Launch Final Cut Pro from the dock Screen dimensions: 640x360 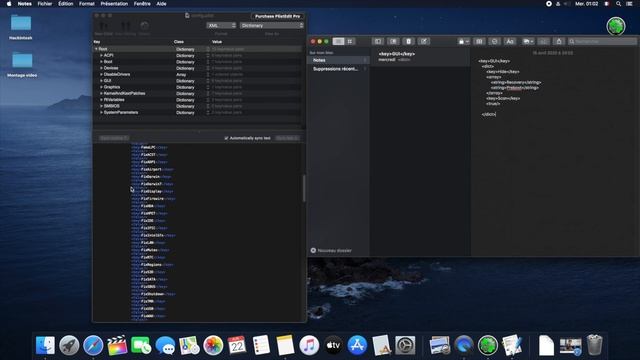click(117, 345)
